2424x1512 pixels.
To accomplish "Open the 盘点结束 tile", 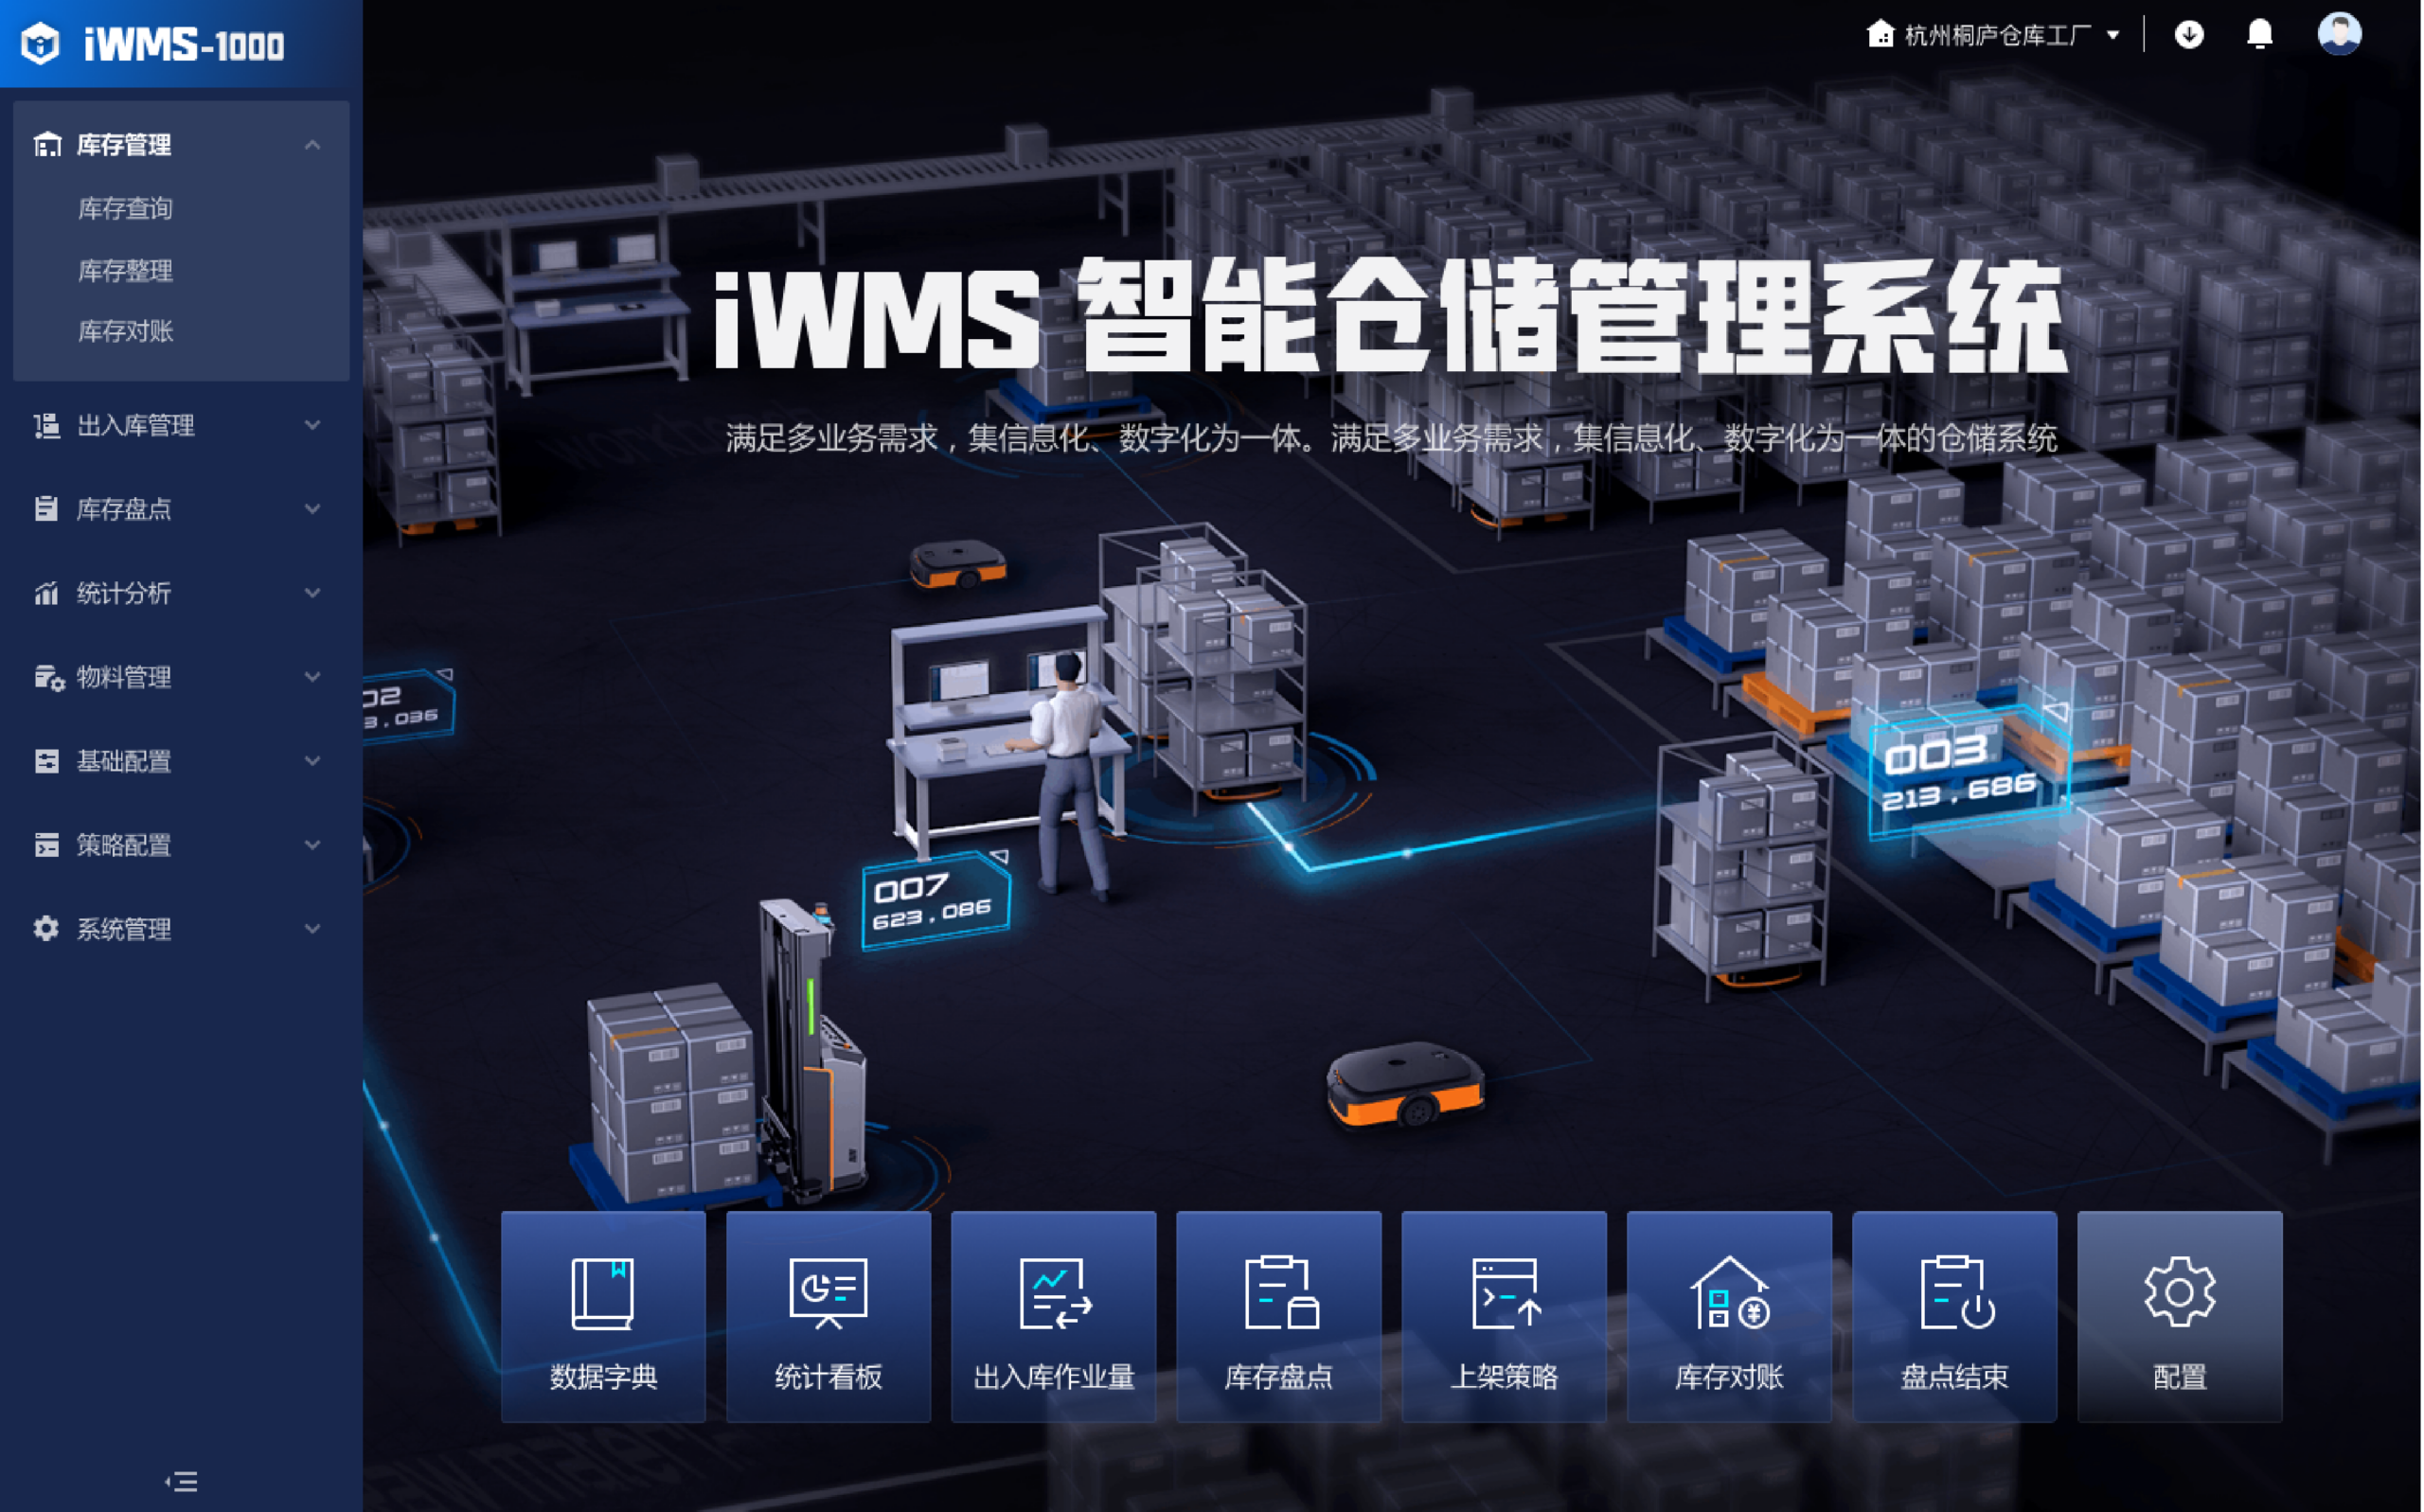I will [x=1954, y=1316].
